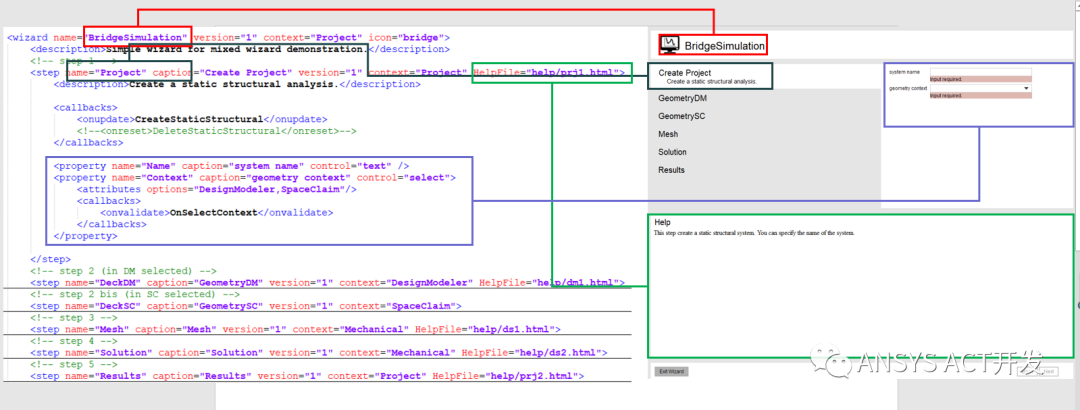Click the Help panel heading
Viewport: 1080px width, 410px height.
pyautogui.click(x=662, y=223)
